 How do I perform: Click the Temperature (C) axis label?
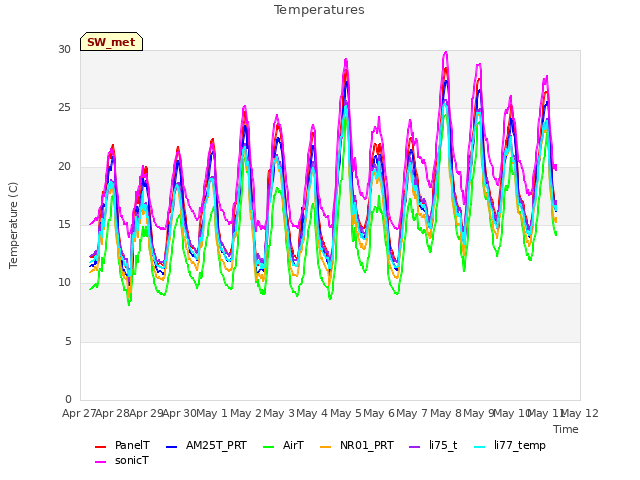pyautogui.click(x=13, y=225)
